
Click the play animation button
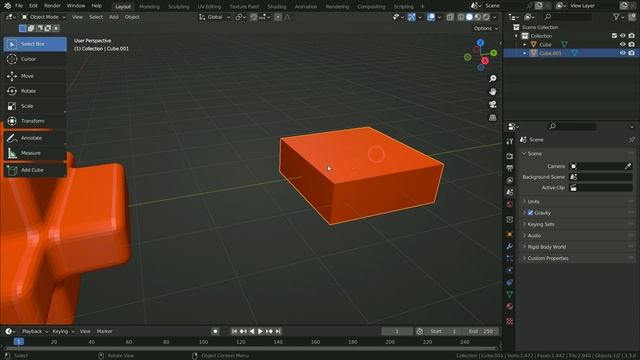click(260, 331)
